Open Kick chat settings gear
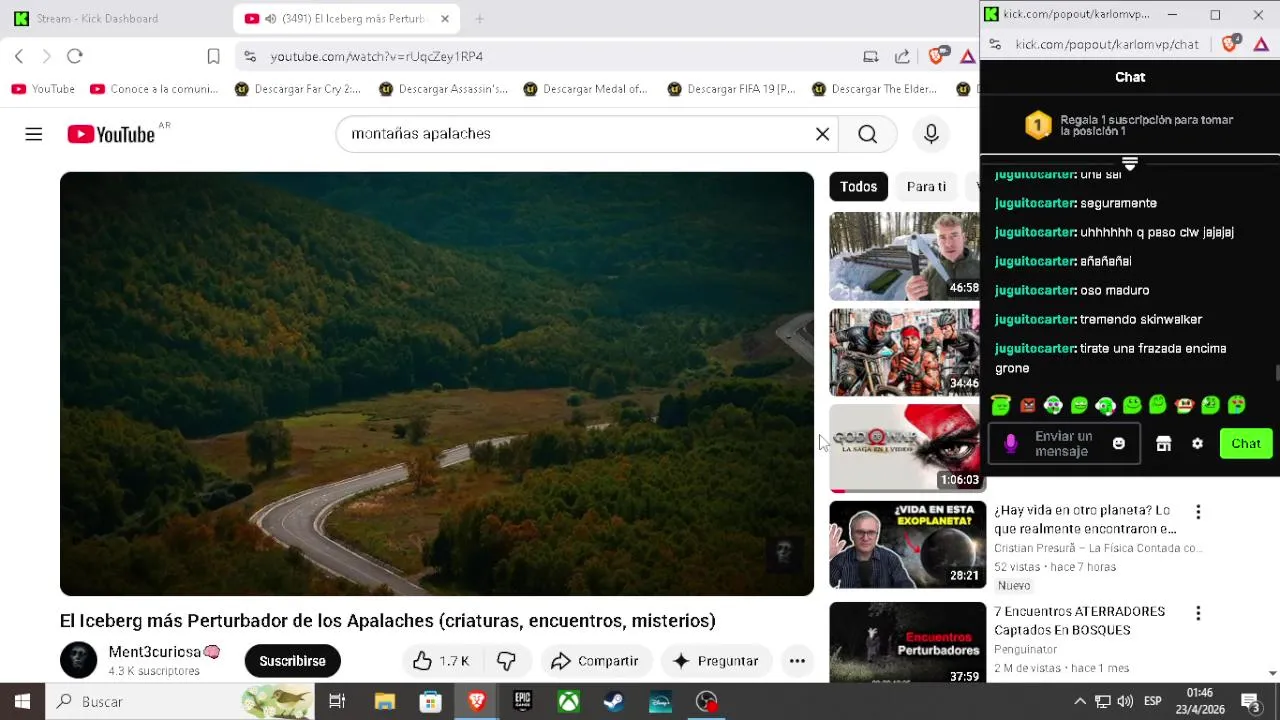Viewport: 1280px width, 720px height. [1197, 443]
